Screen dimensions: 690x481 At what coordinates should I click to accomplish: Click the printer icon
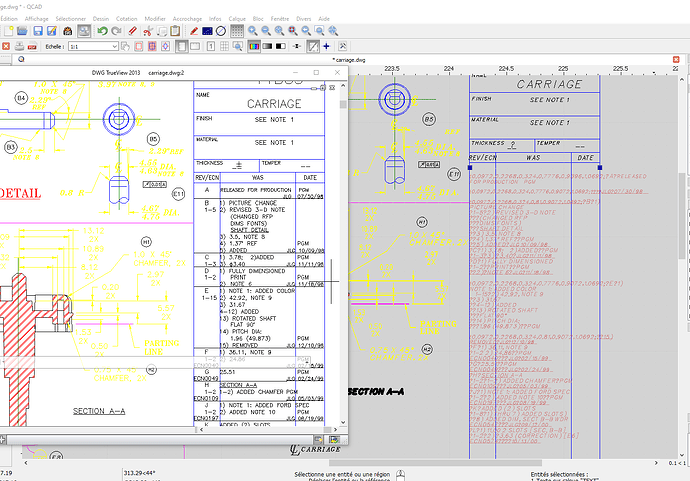(19, 46)
